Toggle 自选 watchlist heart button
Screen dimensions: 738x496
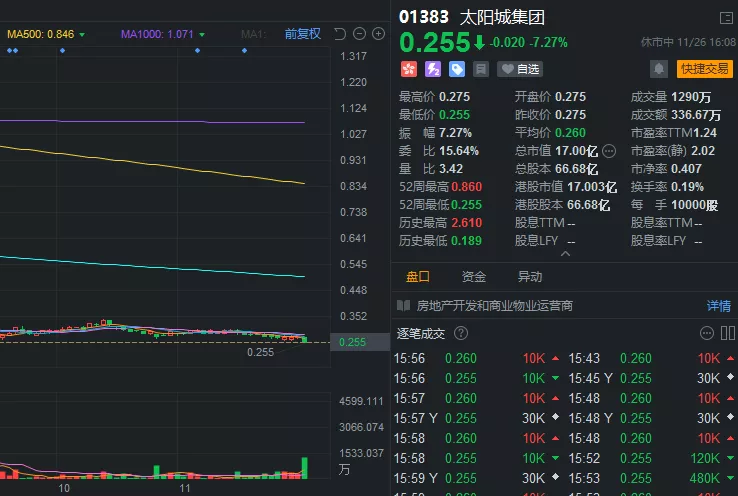[520, 69]
